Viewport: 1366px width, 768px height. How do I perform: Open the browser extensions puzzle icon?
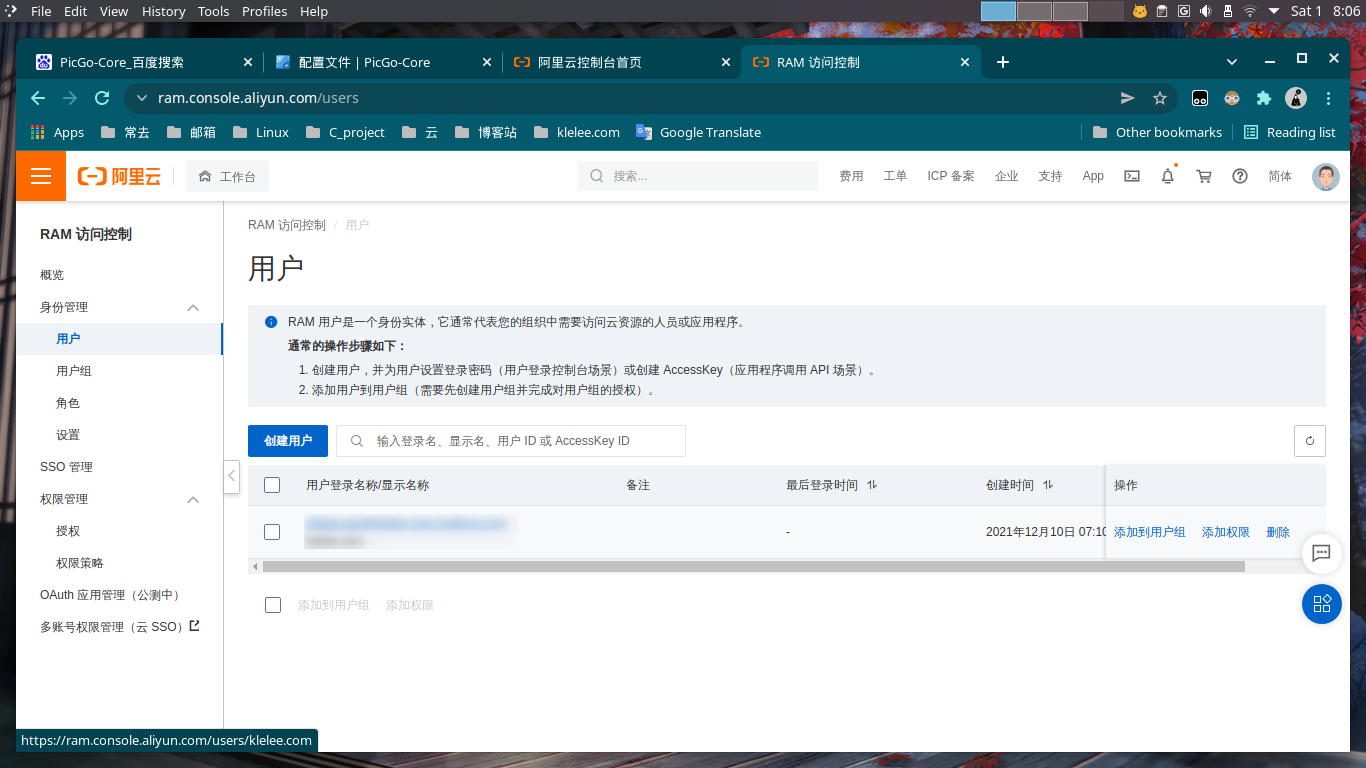tap(1264, 98)
